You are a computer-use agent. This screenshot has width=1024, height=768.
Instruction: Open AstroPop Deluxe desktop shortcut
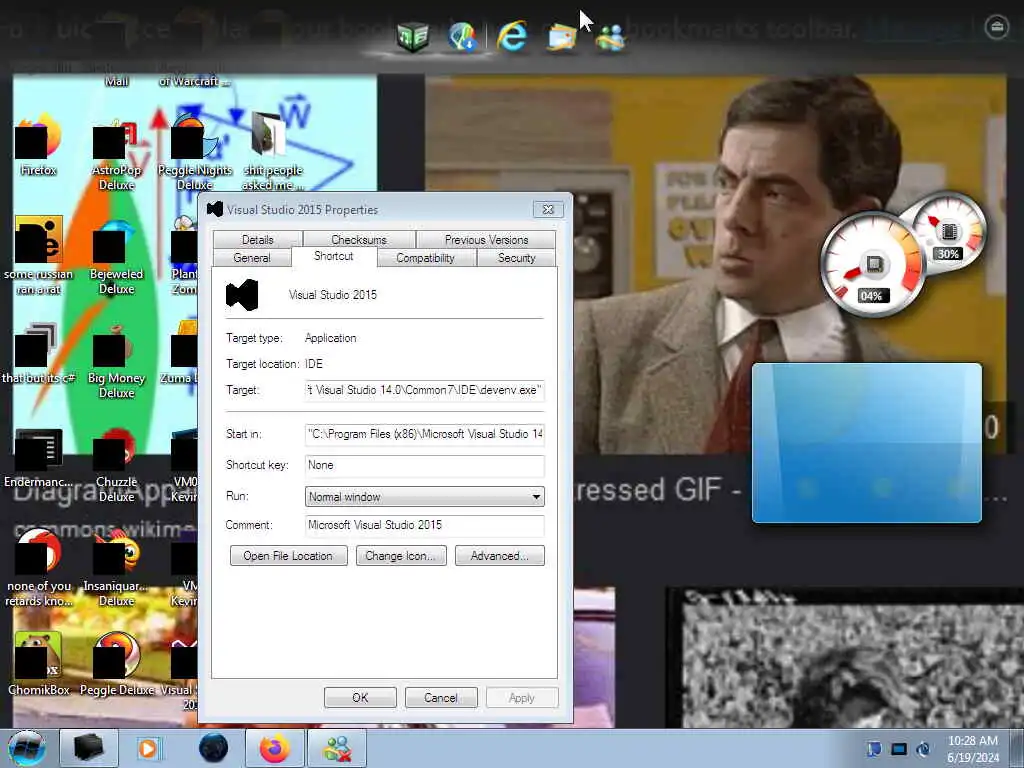[x=116, y=153]
